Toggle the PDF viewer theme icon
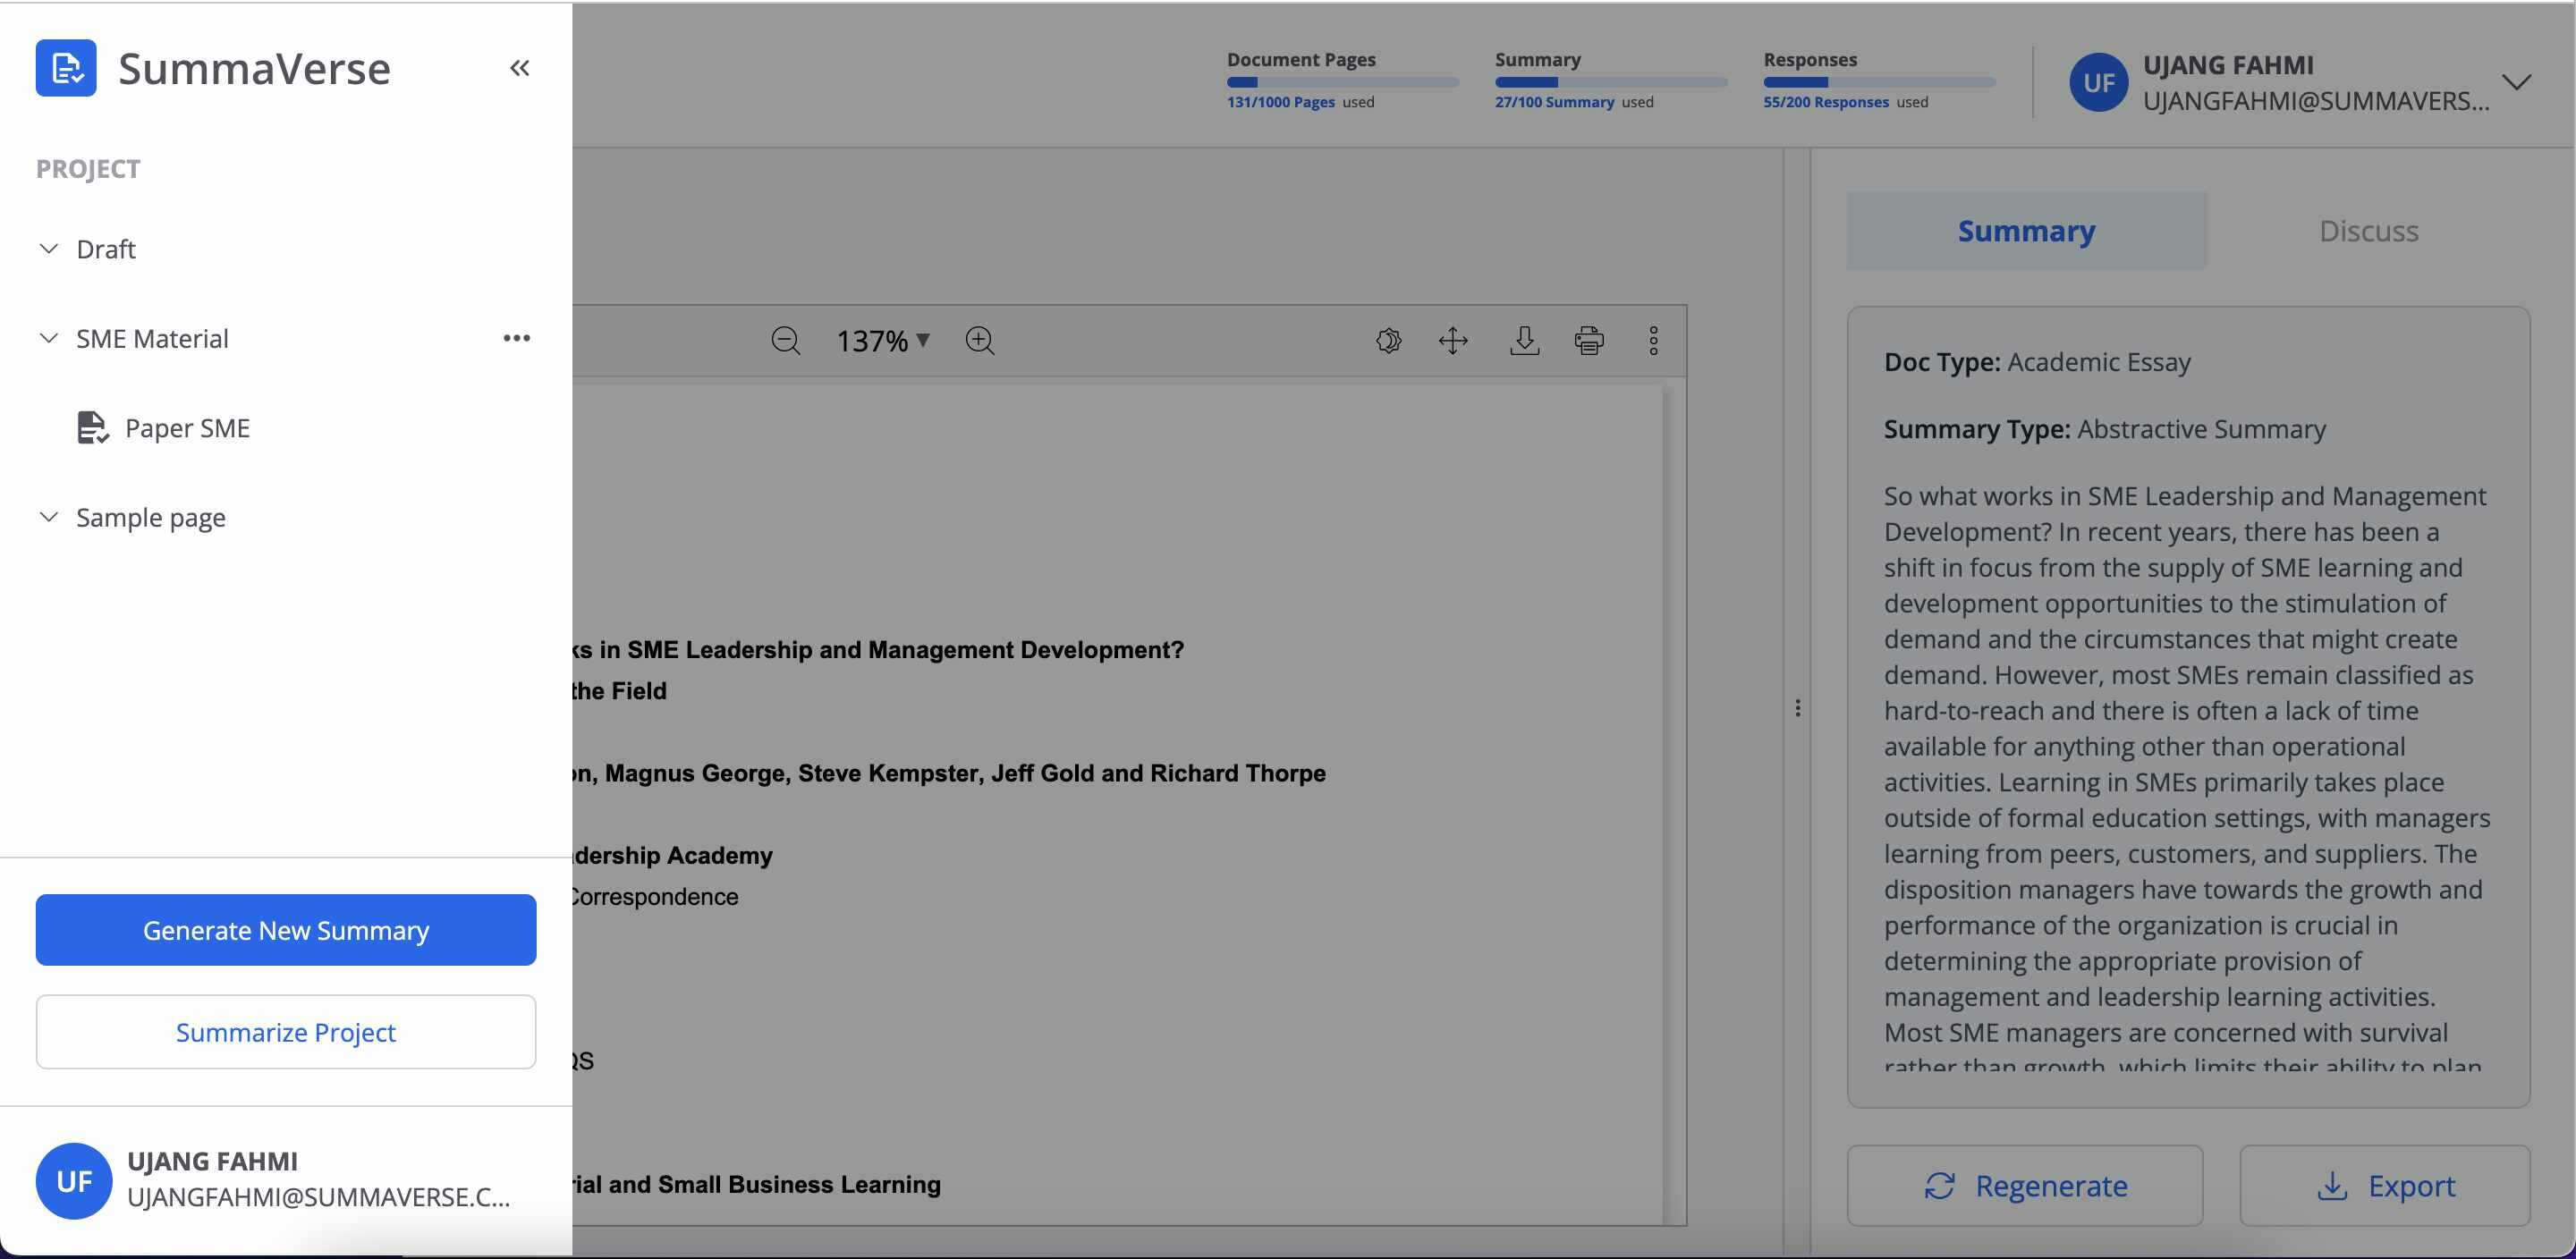Screen dimensions: 2576x1259 click(1388, 341)
